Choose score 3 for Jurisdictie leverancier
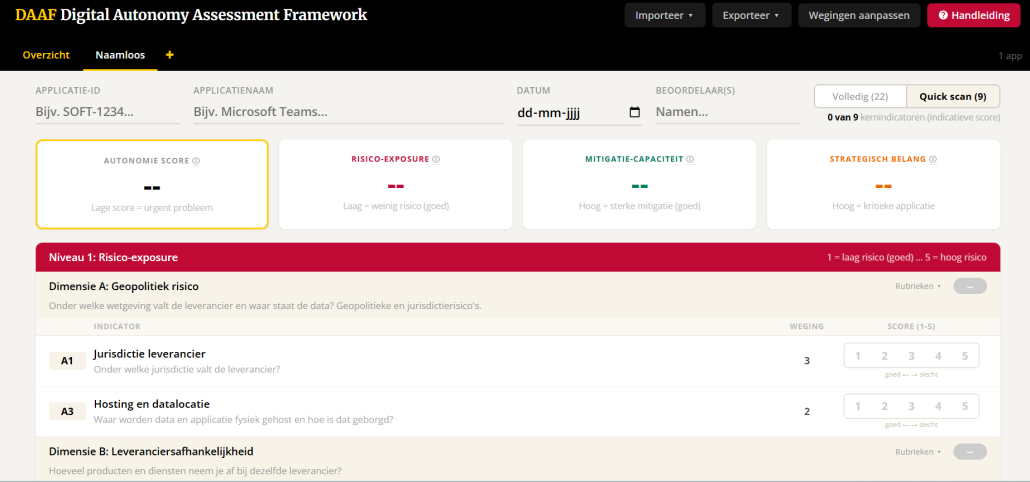Screen dimensions: 1030x482 pos(911,356)
